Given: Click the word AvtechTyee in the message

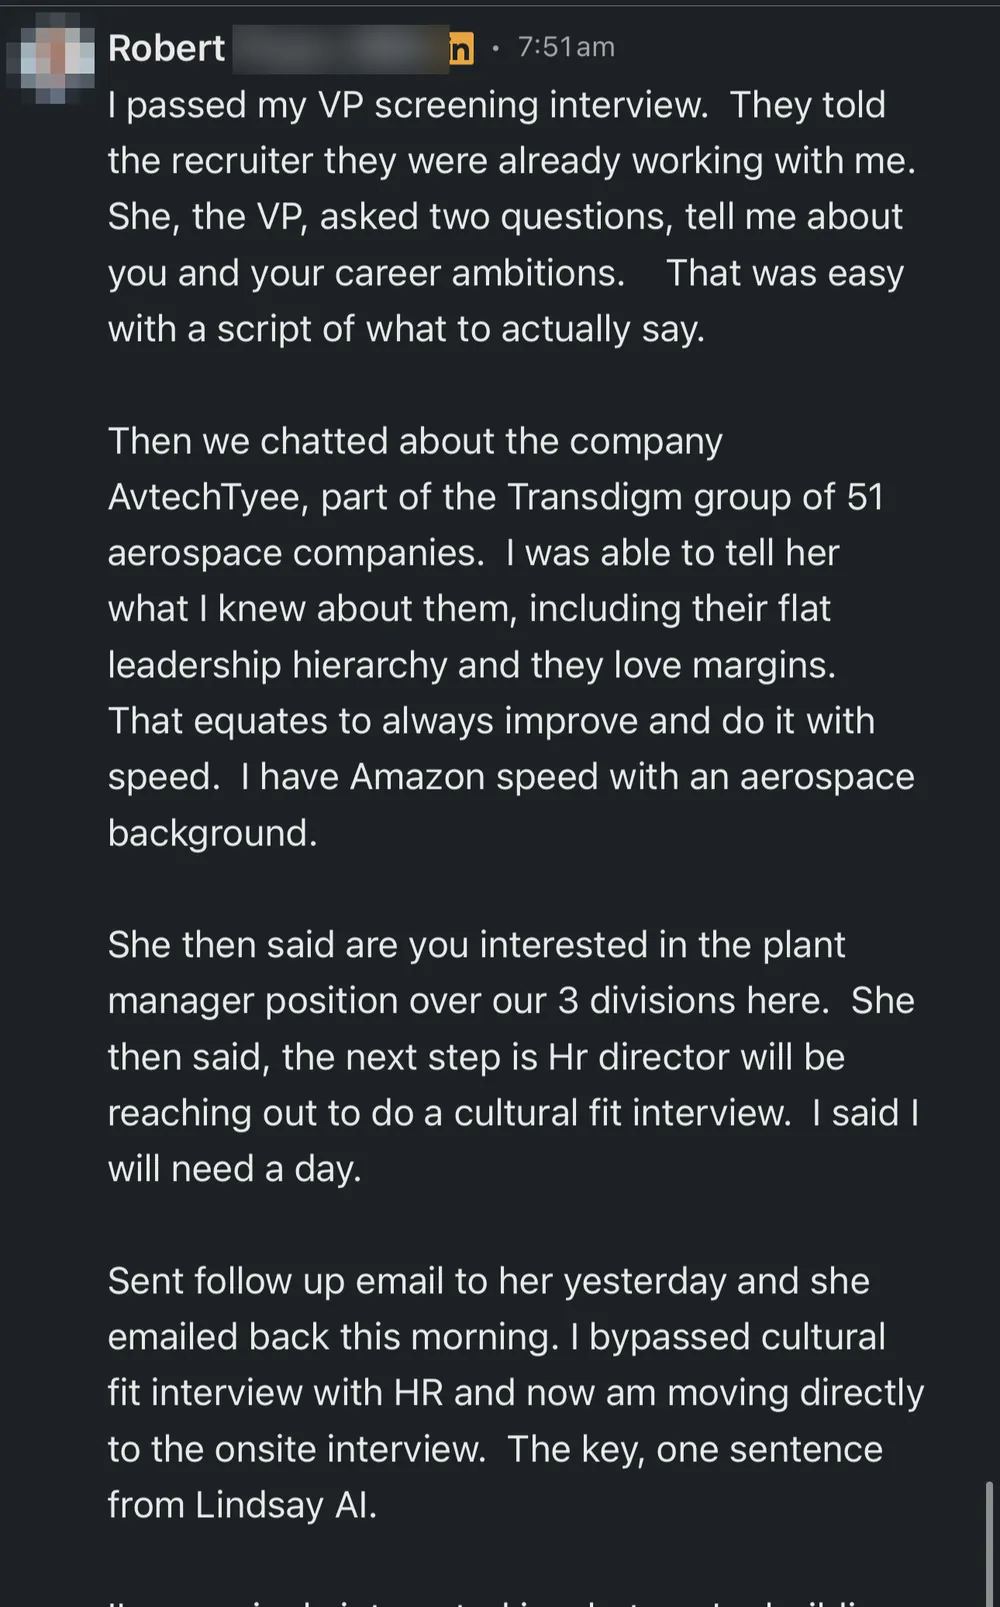Looking at the screenshot, I should tap(207, 497).
